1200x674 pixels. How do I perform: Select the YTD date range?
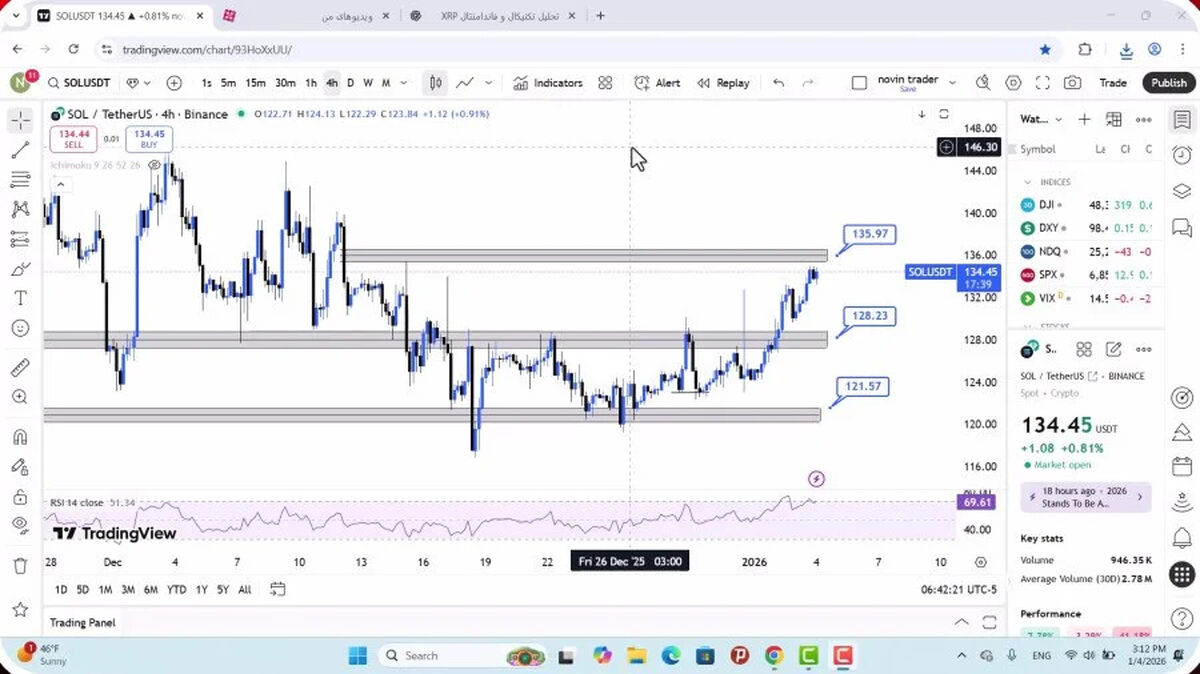(177, 589)
